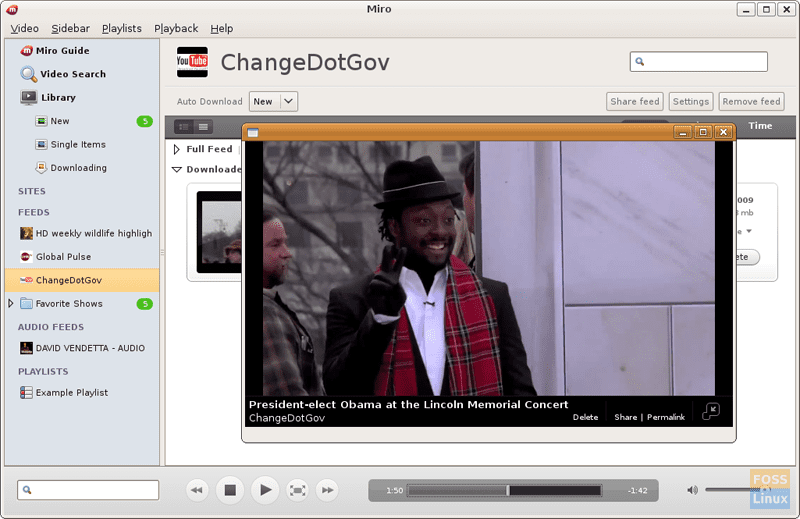Open the Video menu
The width and height of the screenshot is (800, 519).
pos(24,29)
